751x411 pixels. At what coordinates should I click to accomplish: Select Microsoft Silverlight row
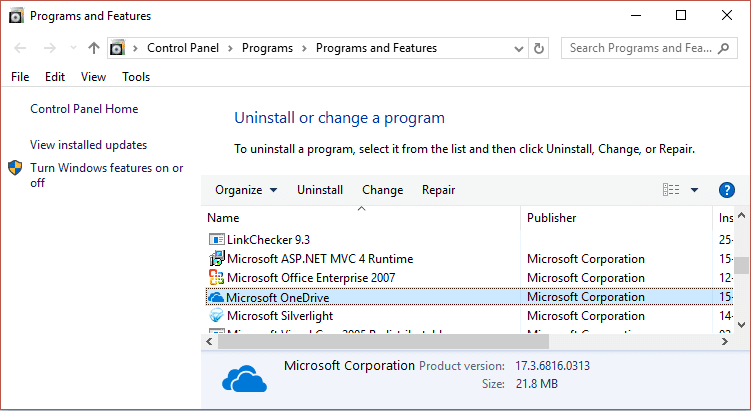pos(469,316)
